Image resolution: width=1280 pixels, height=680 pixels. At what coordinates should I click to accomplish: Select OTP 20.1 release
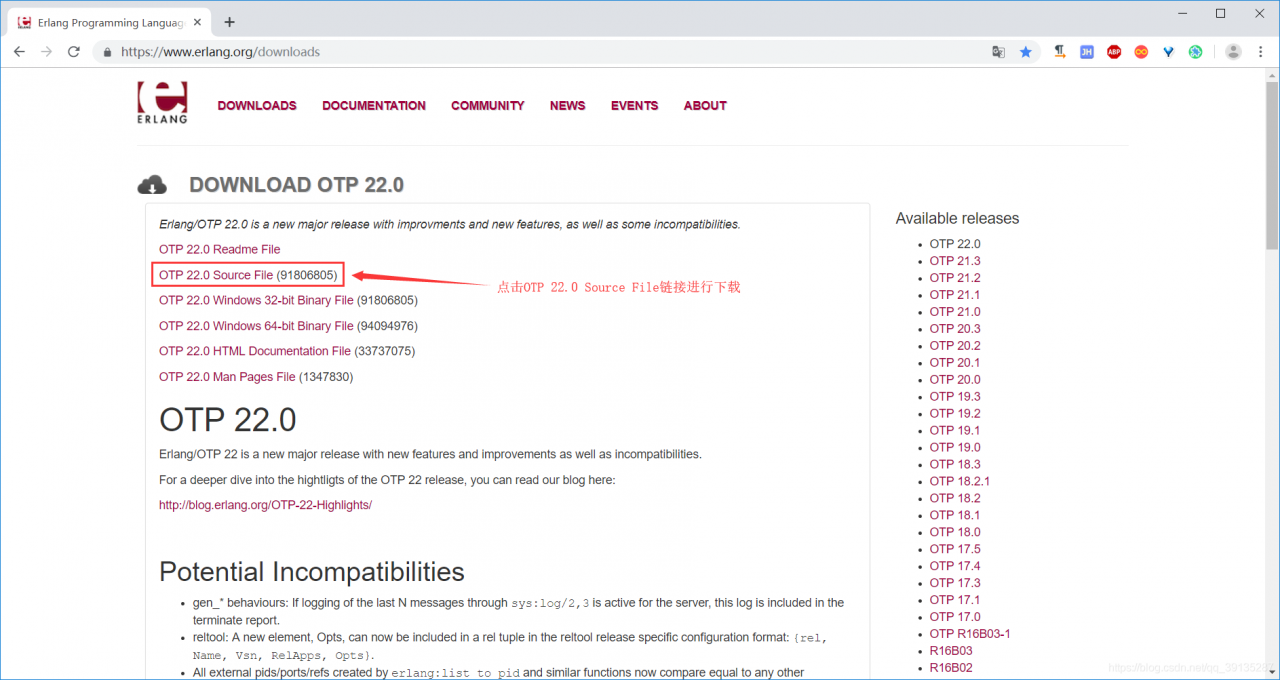(x=955, y=363)
